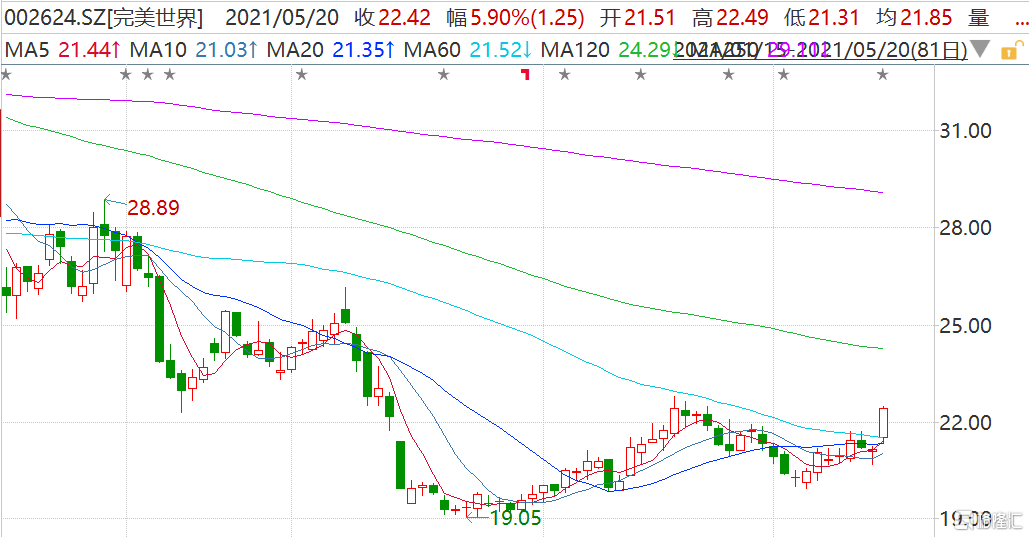This screenshot has width=1029, height=537.
Task: Click the leftmost star event marker
Action: [6, 75]
